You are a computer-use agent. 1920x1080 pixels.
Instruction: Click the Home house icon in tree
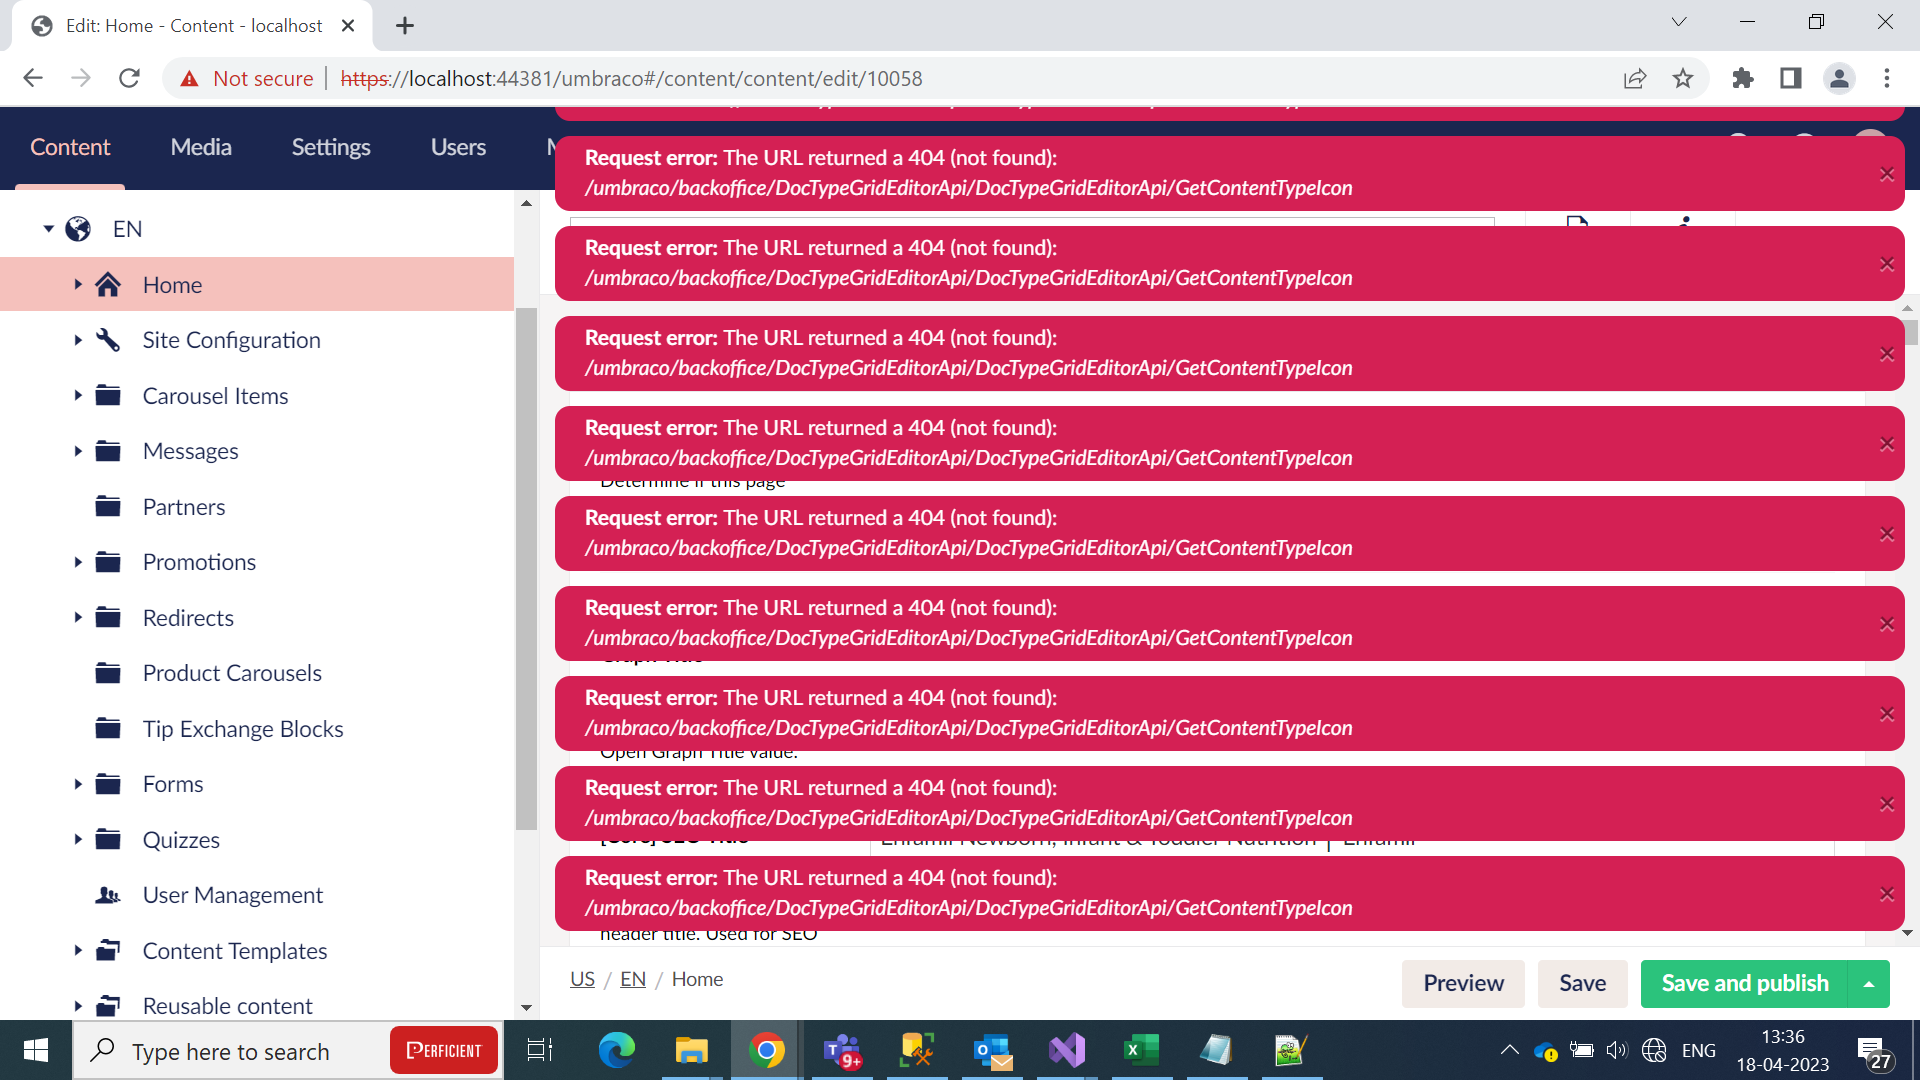(x=108, y=285)
